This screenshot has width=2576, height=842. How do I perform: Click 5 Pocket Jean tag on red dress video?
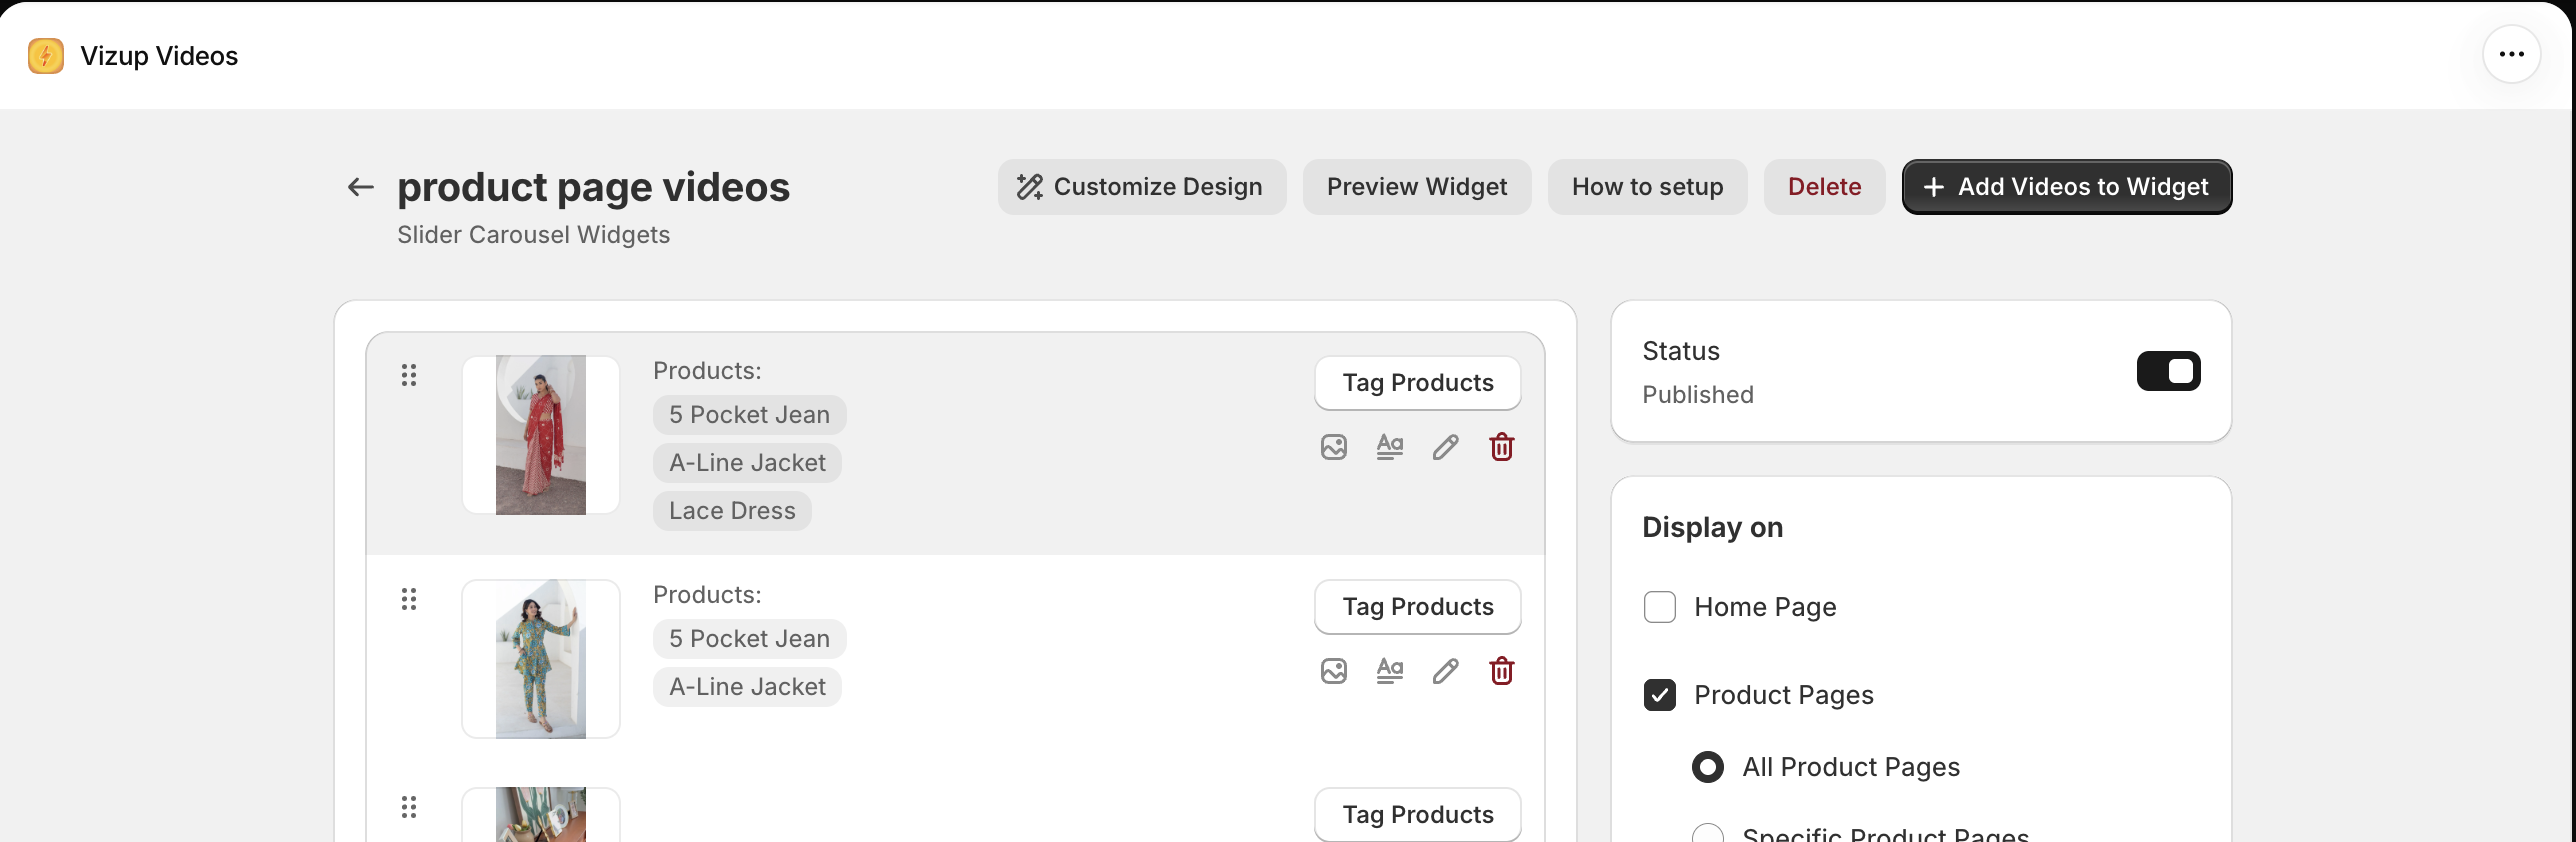750,415
